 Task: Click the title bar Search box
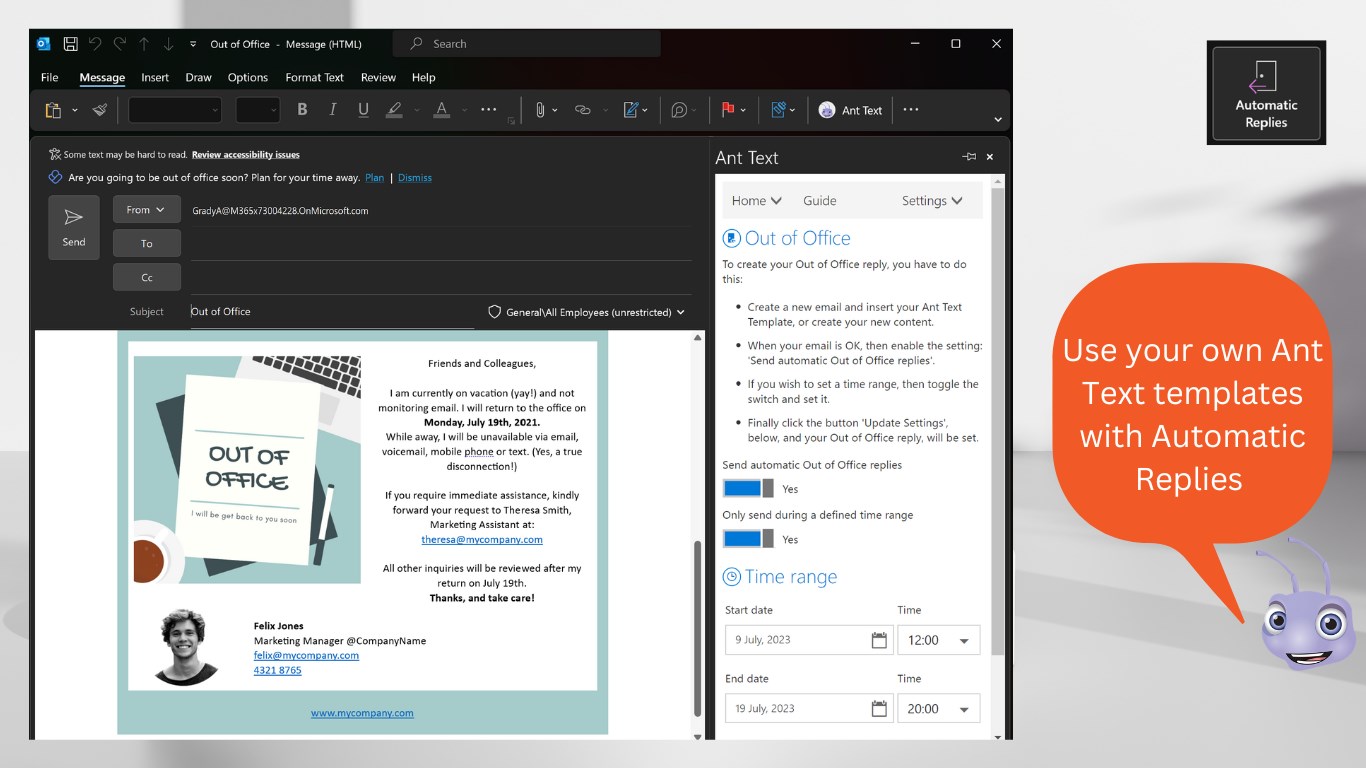tap(527, 44)
